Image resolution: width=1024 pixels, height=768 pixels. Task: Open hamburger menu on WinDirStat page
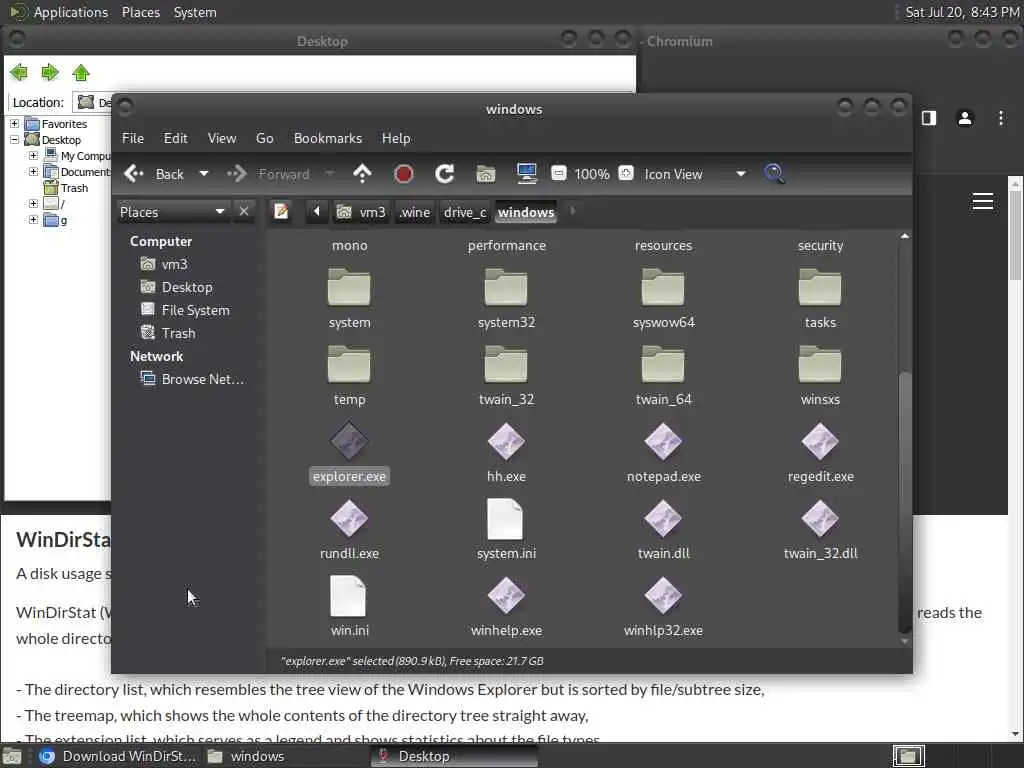(x=983, y=201)
